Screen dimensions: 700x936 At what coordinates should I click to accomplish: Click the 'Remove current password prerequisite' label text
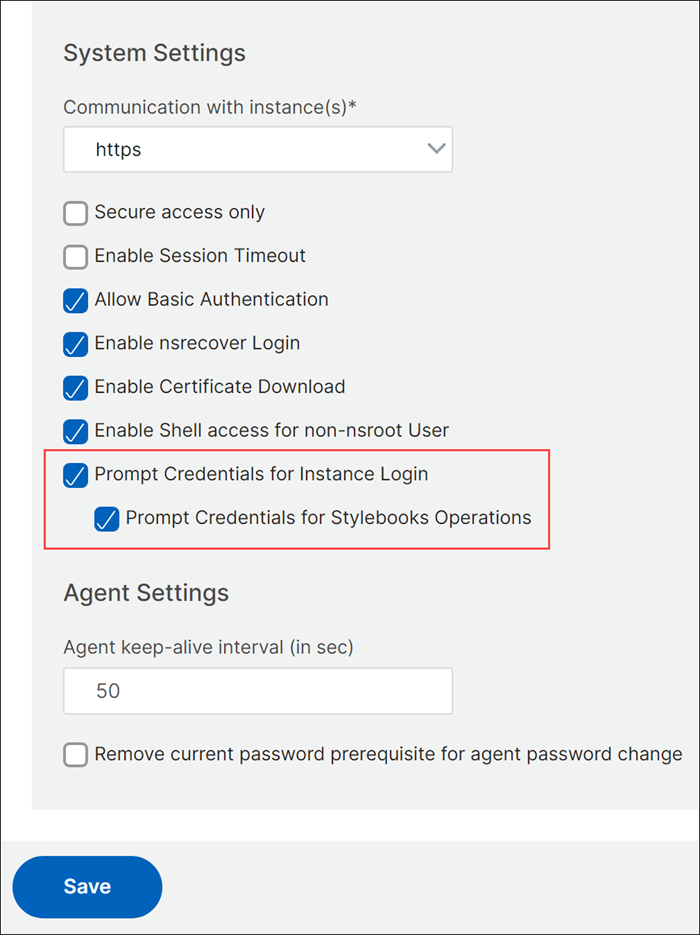tap(388, 754)
